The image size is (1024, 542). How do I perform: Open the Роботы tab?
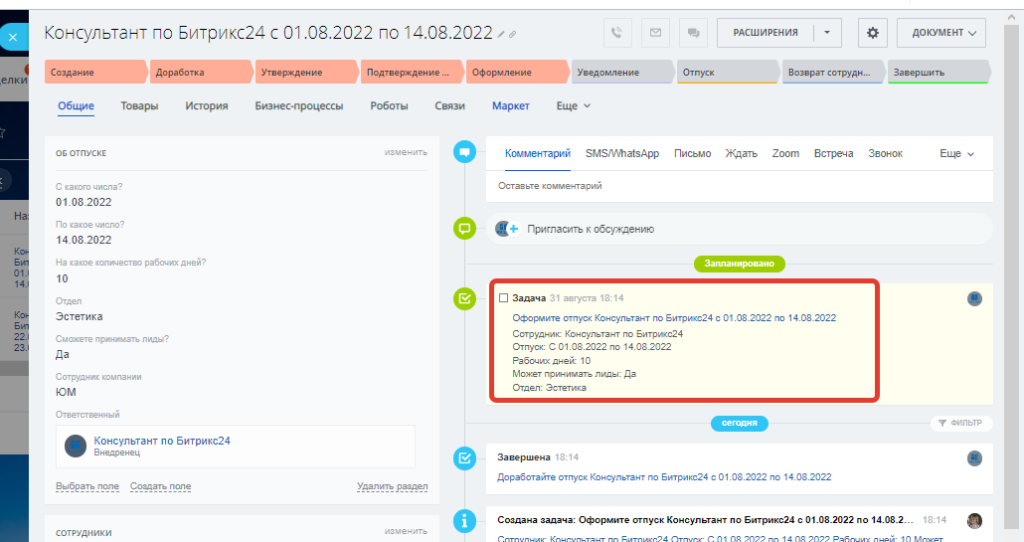tap(389, 106)
